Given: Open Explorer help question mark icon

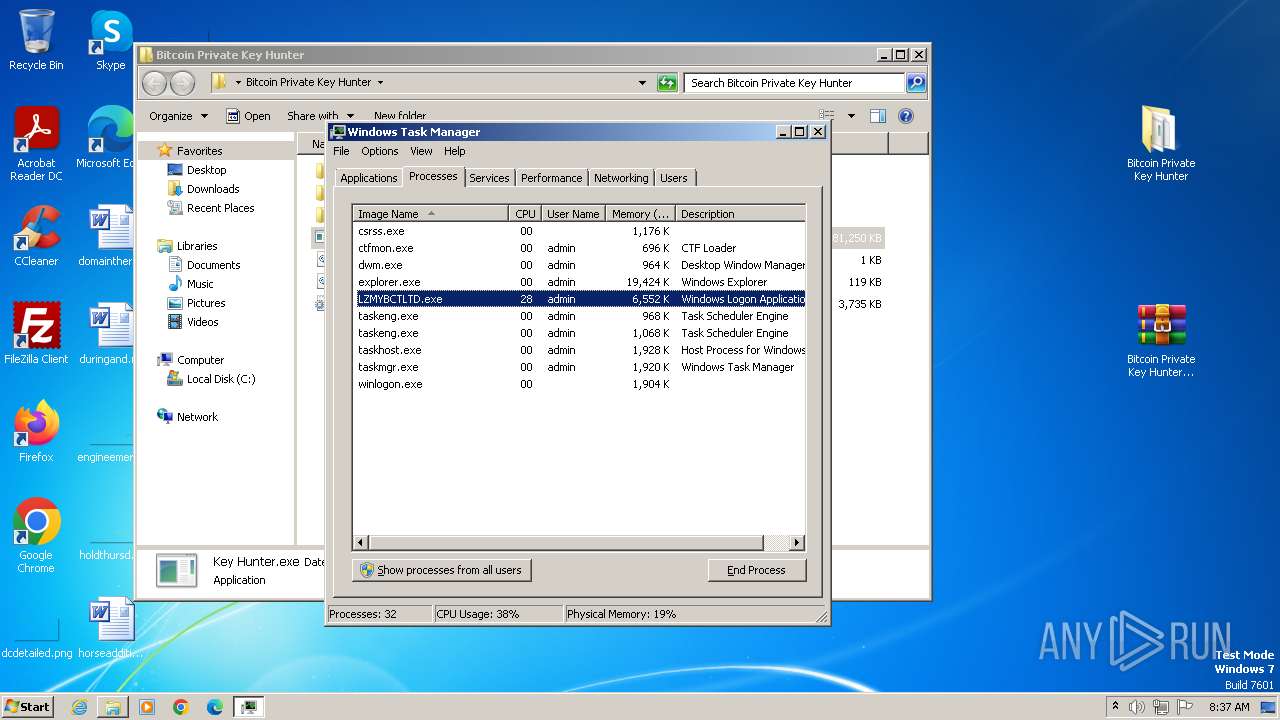Looking at the screenshot, I should pyautogui.click(x=906, y=116).
